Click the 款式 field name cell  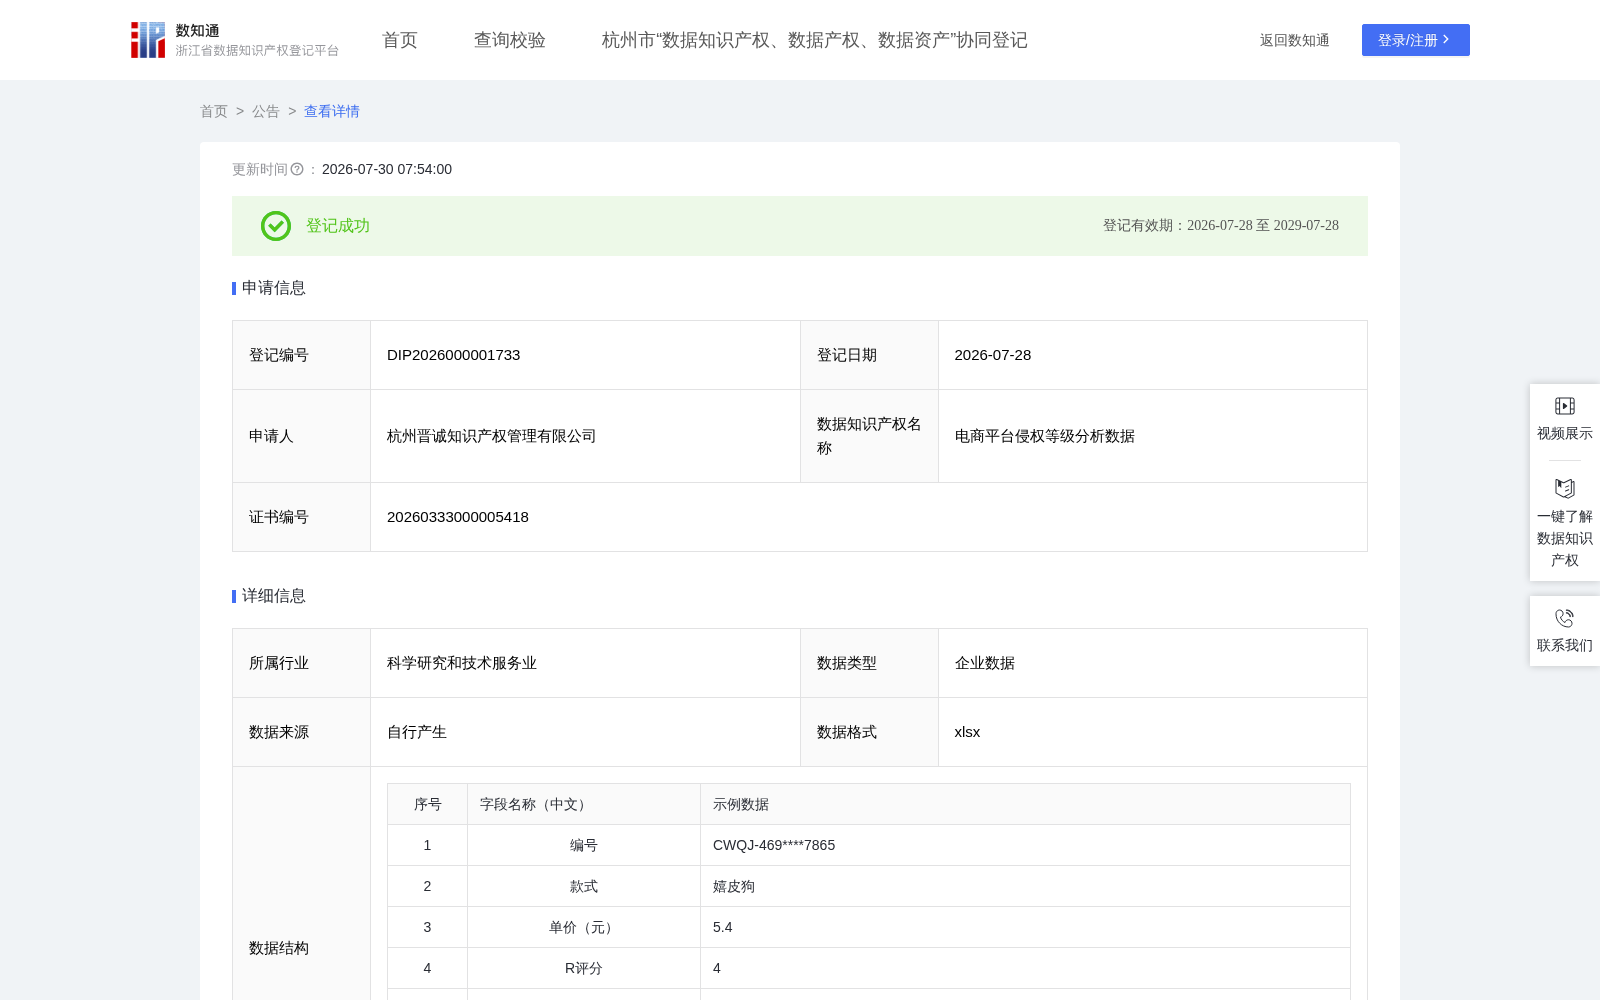(584, 886)
